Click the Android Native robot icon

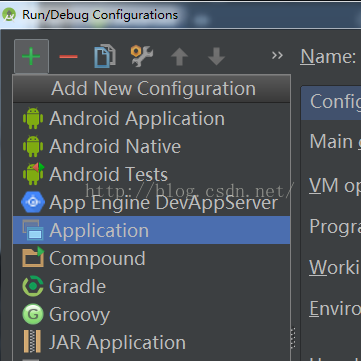coord(33,146)
